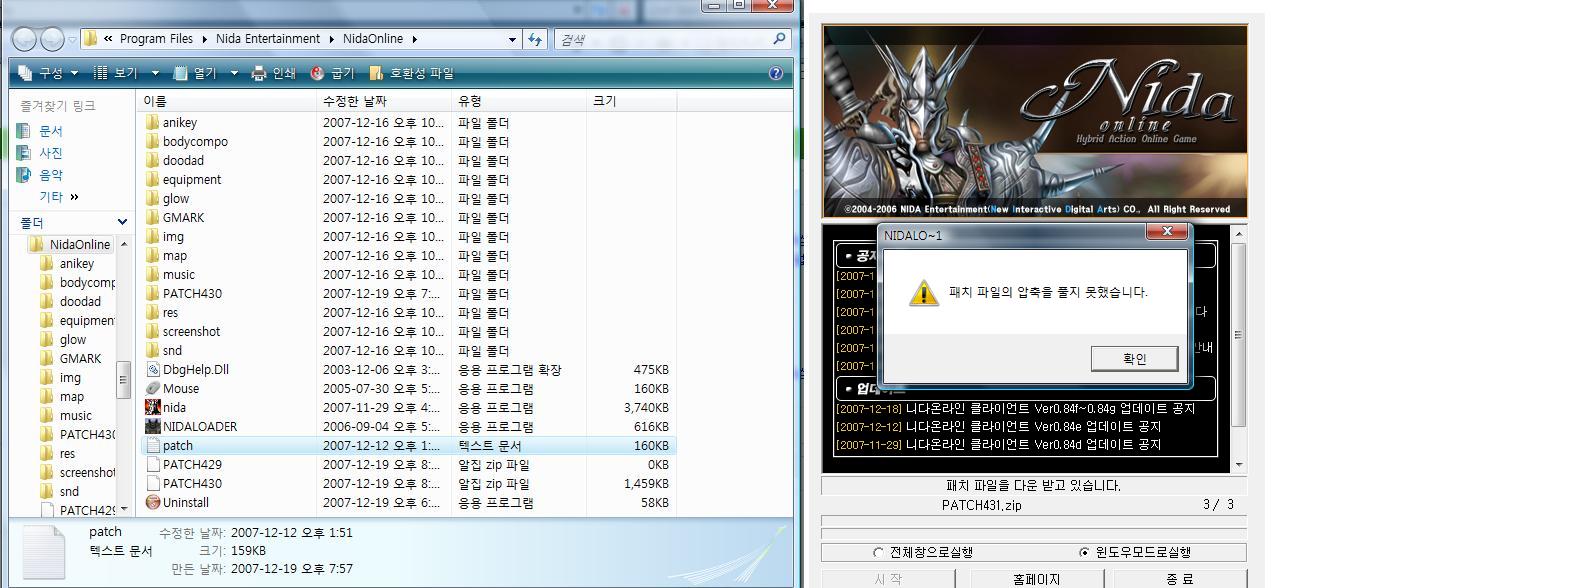Click the Uninstall program icon

153,503
